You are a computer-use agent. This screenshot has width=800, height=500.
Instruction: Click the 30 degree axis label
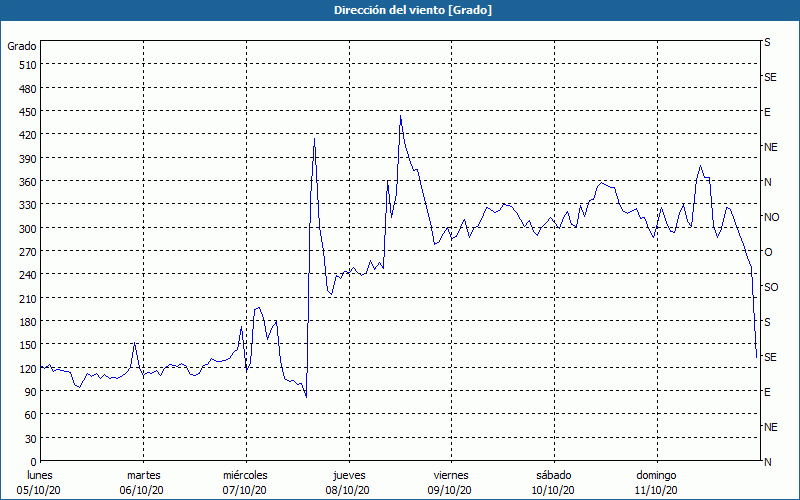(x=31, y=439)
